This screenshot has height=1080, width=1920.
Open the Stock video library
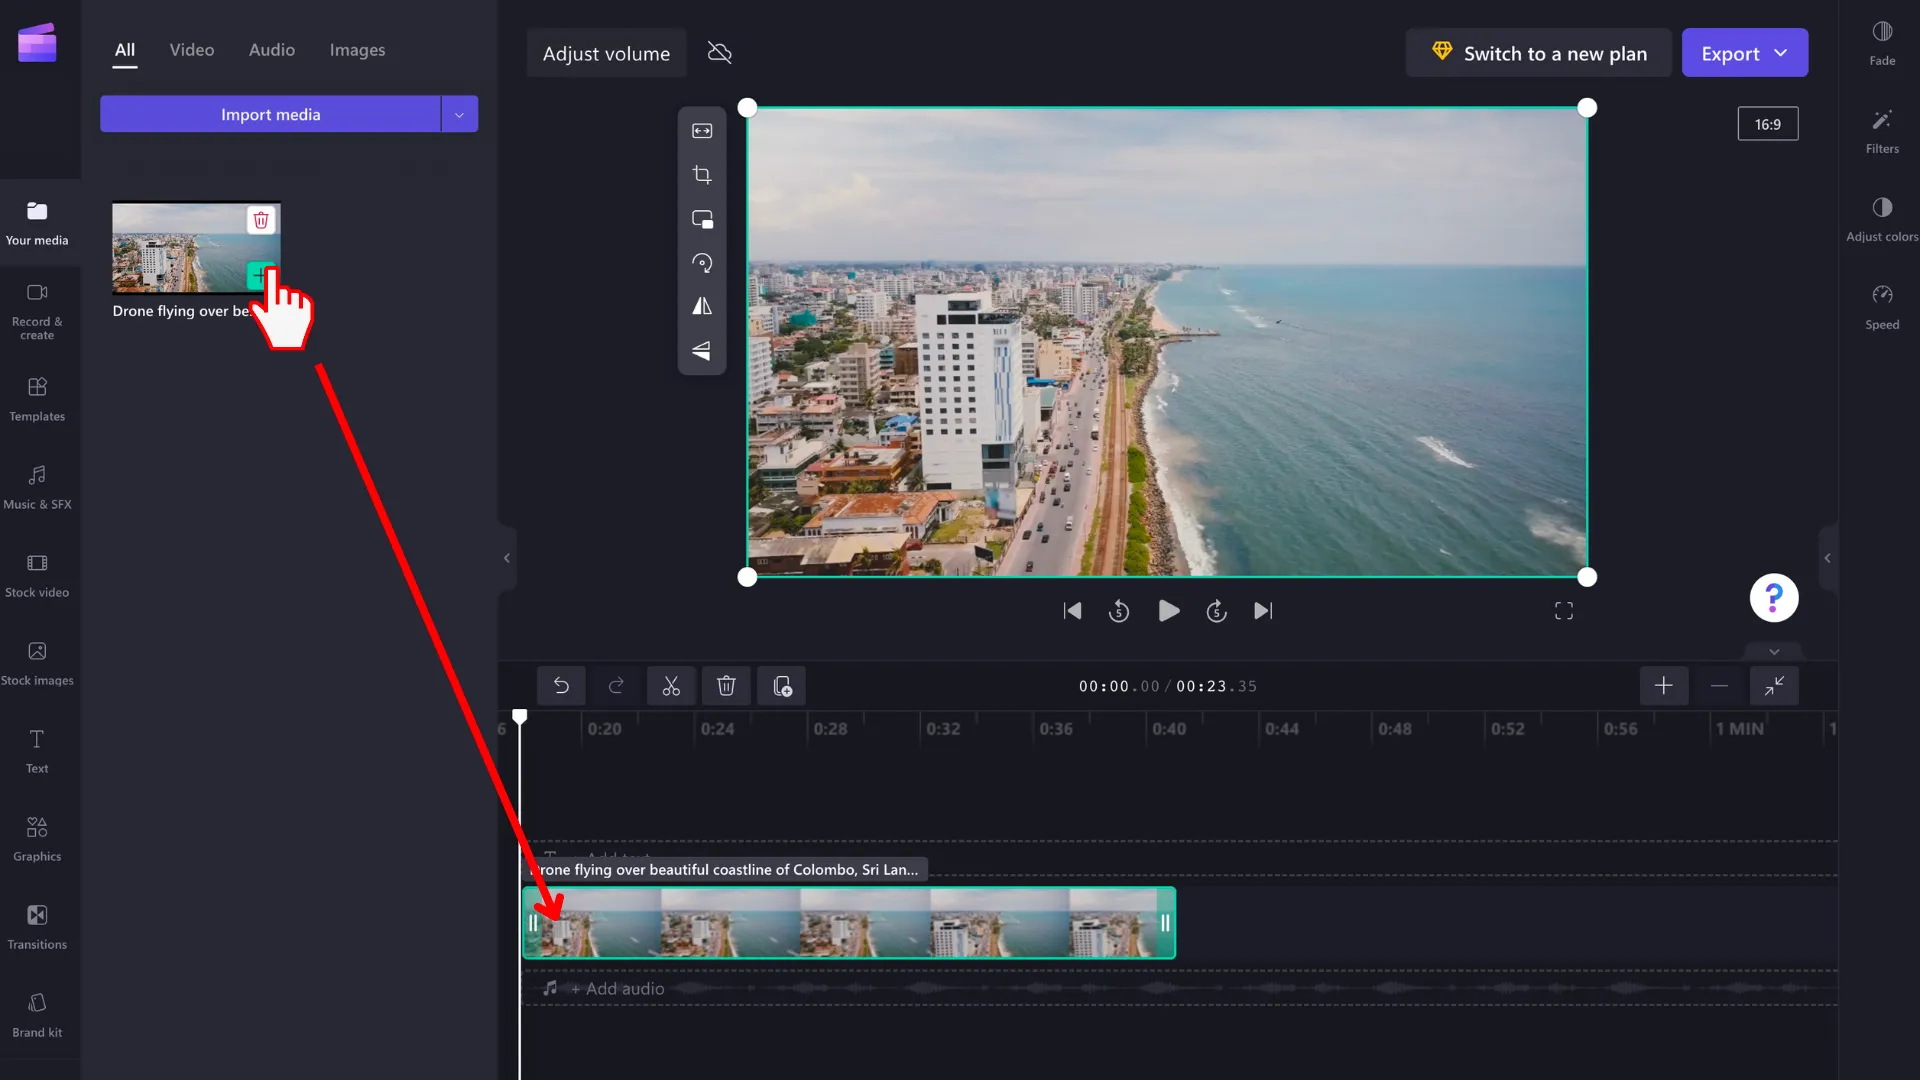coord(37,575)
